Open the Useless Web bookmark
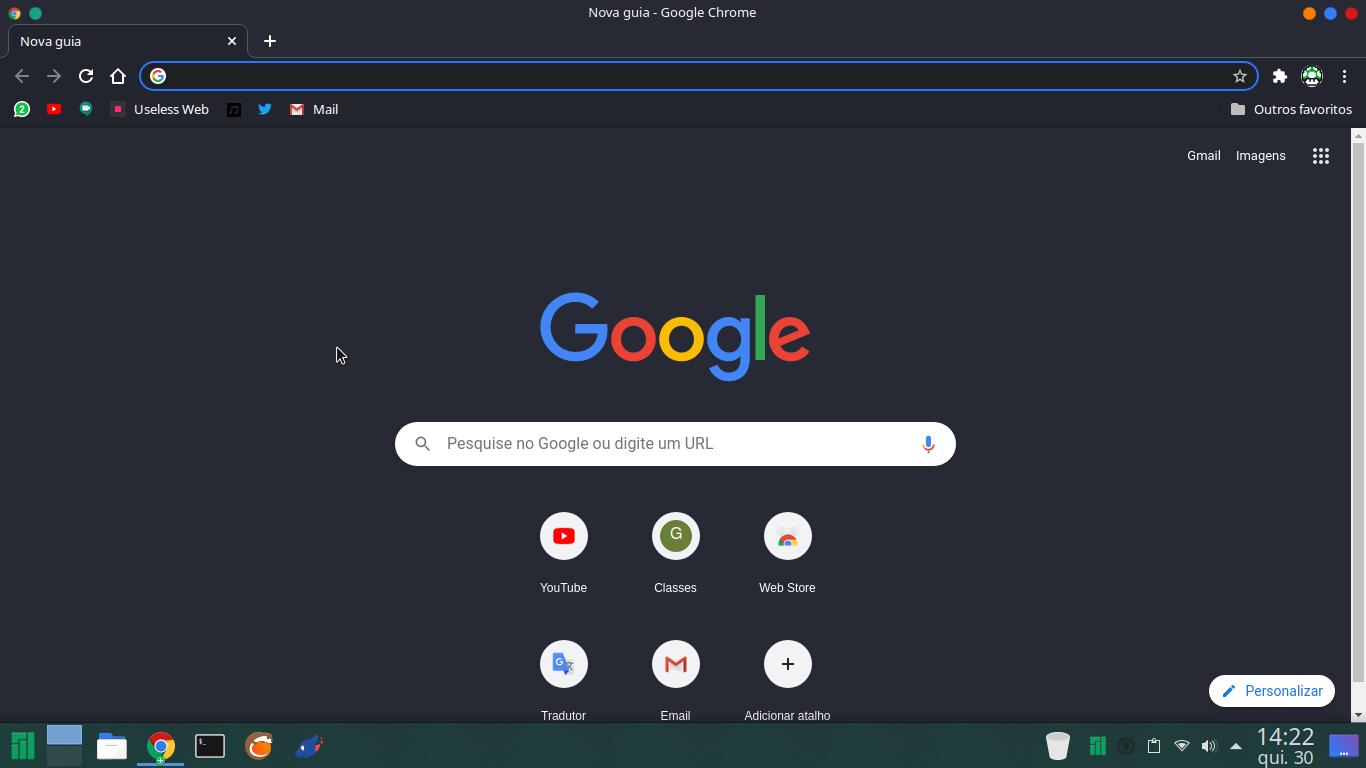This screenshot has width=1366, height=768. (x=160, y=109)
